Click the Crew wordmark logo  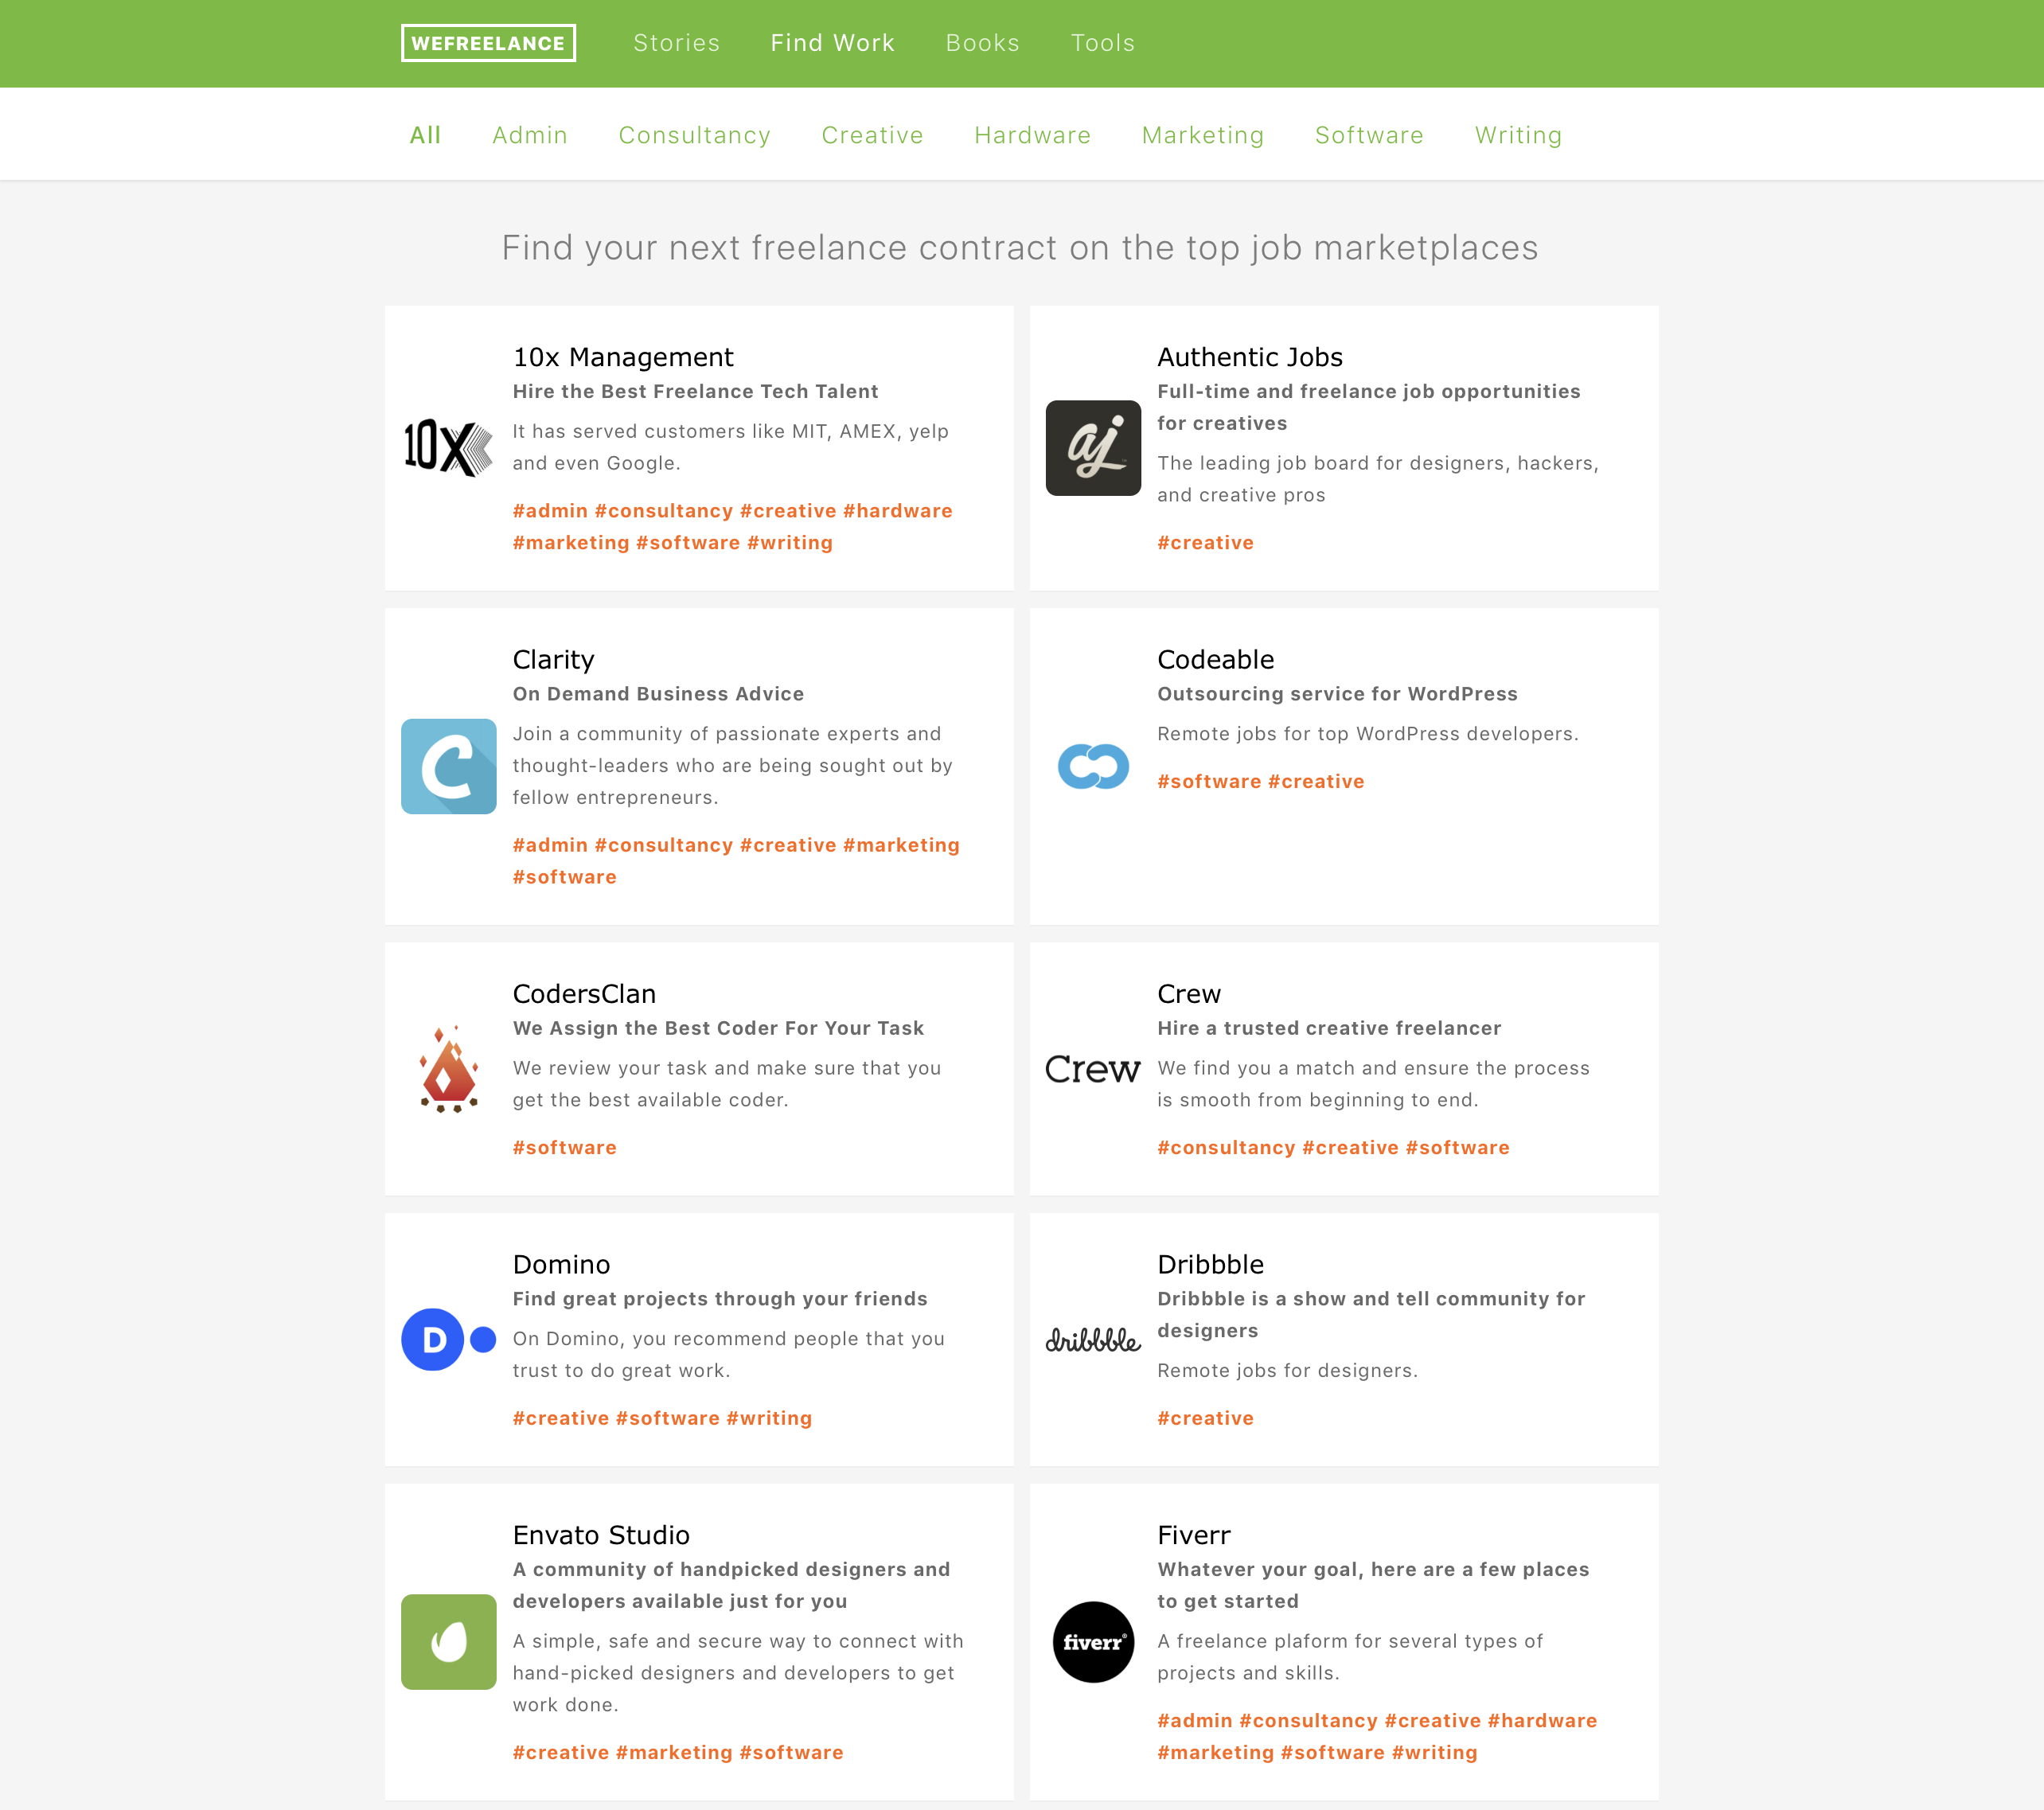pos(1092,1068)
